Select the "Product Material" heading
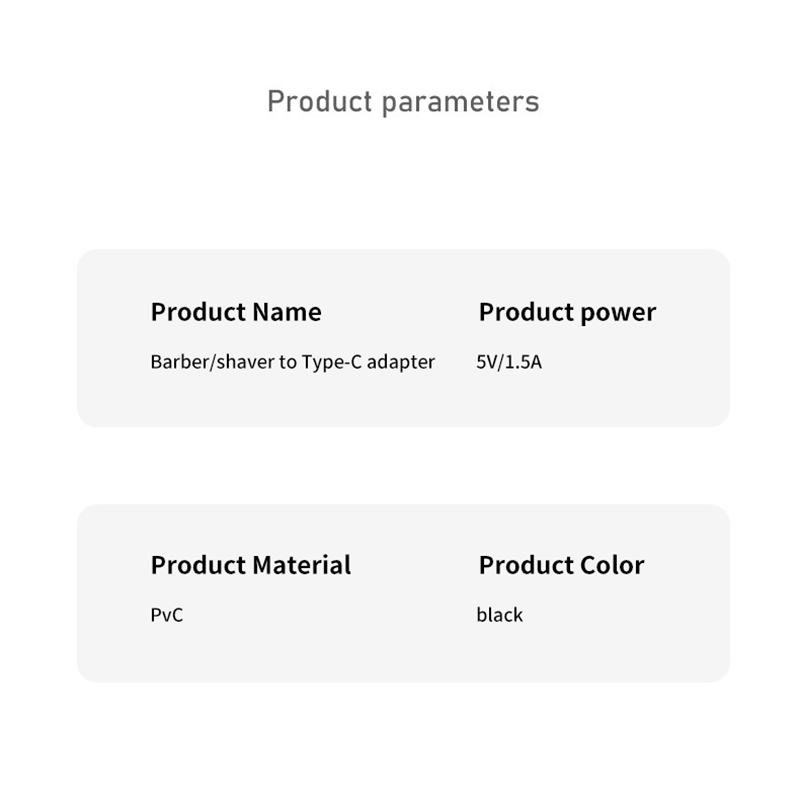The height and width of the screenshot is (800, 800). point(251,565)
